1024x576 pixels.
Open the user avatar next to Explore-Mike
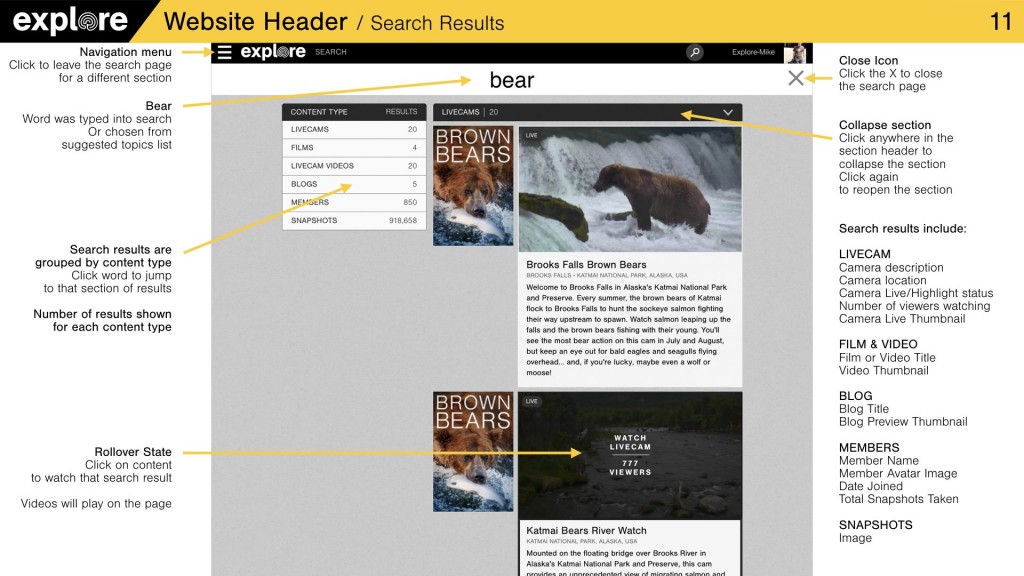(795, 53)
